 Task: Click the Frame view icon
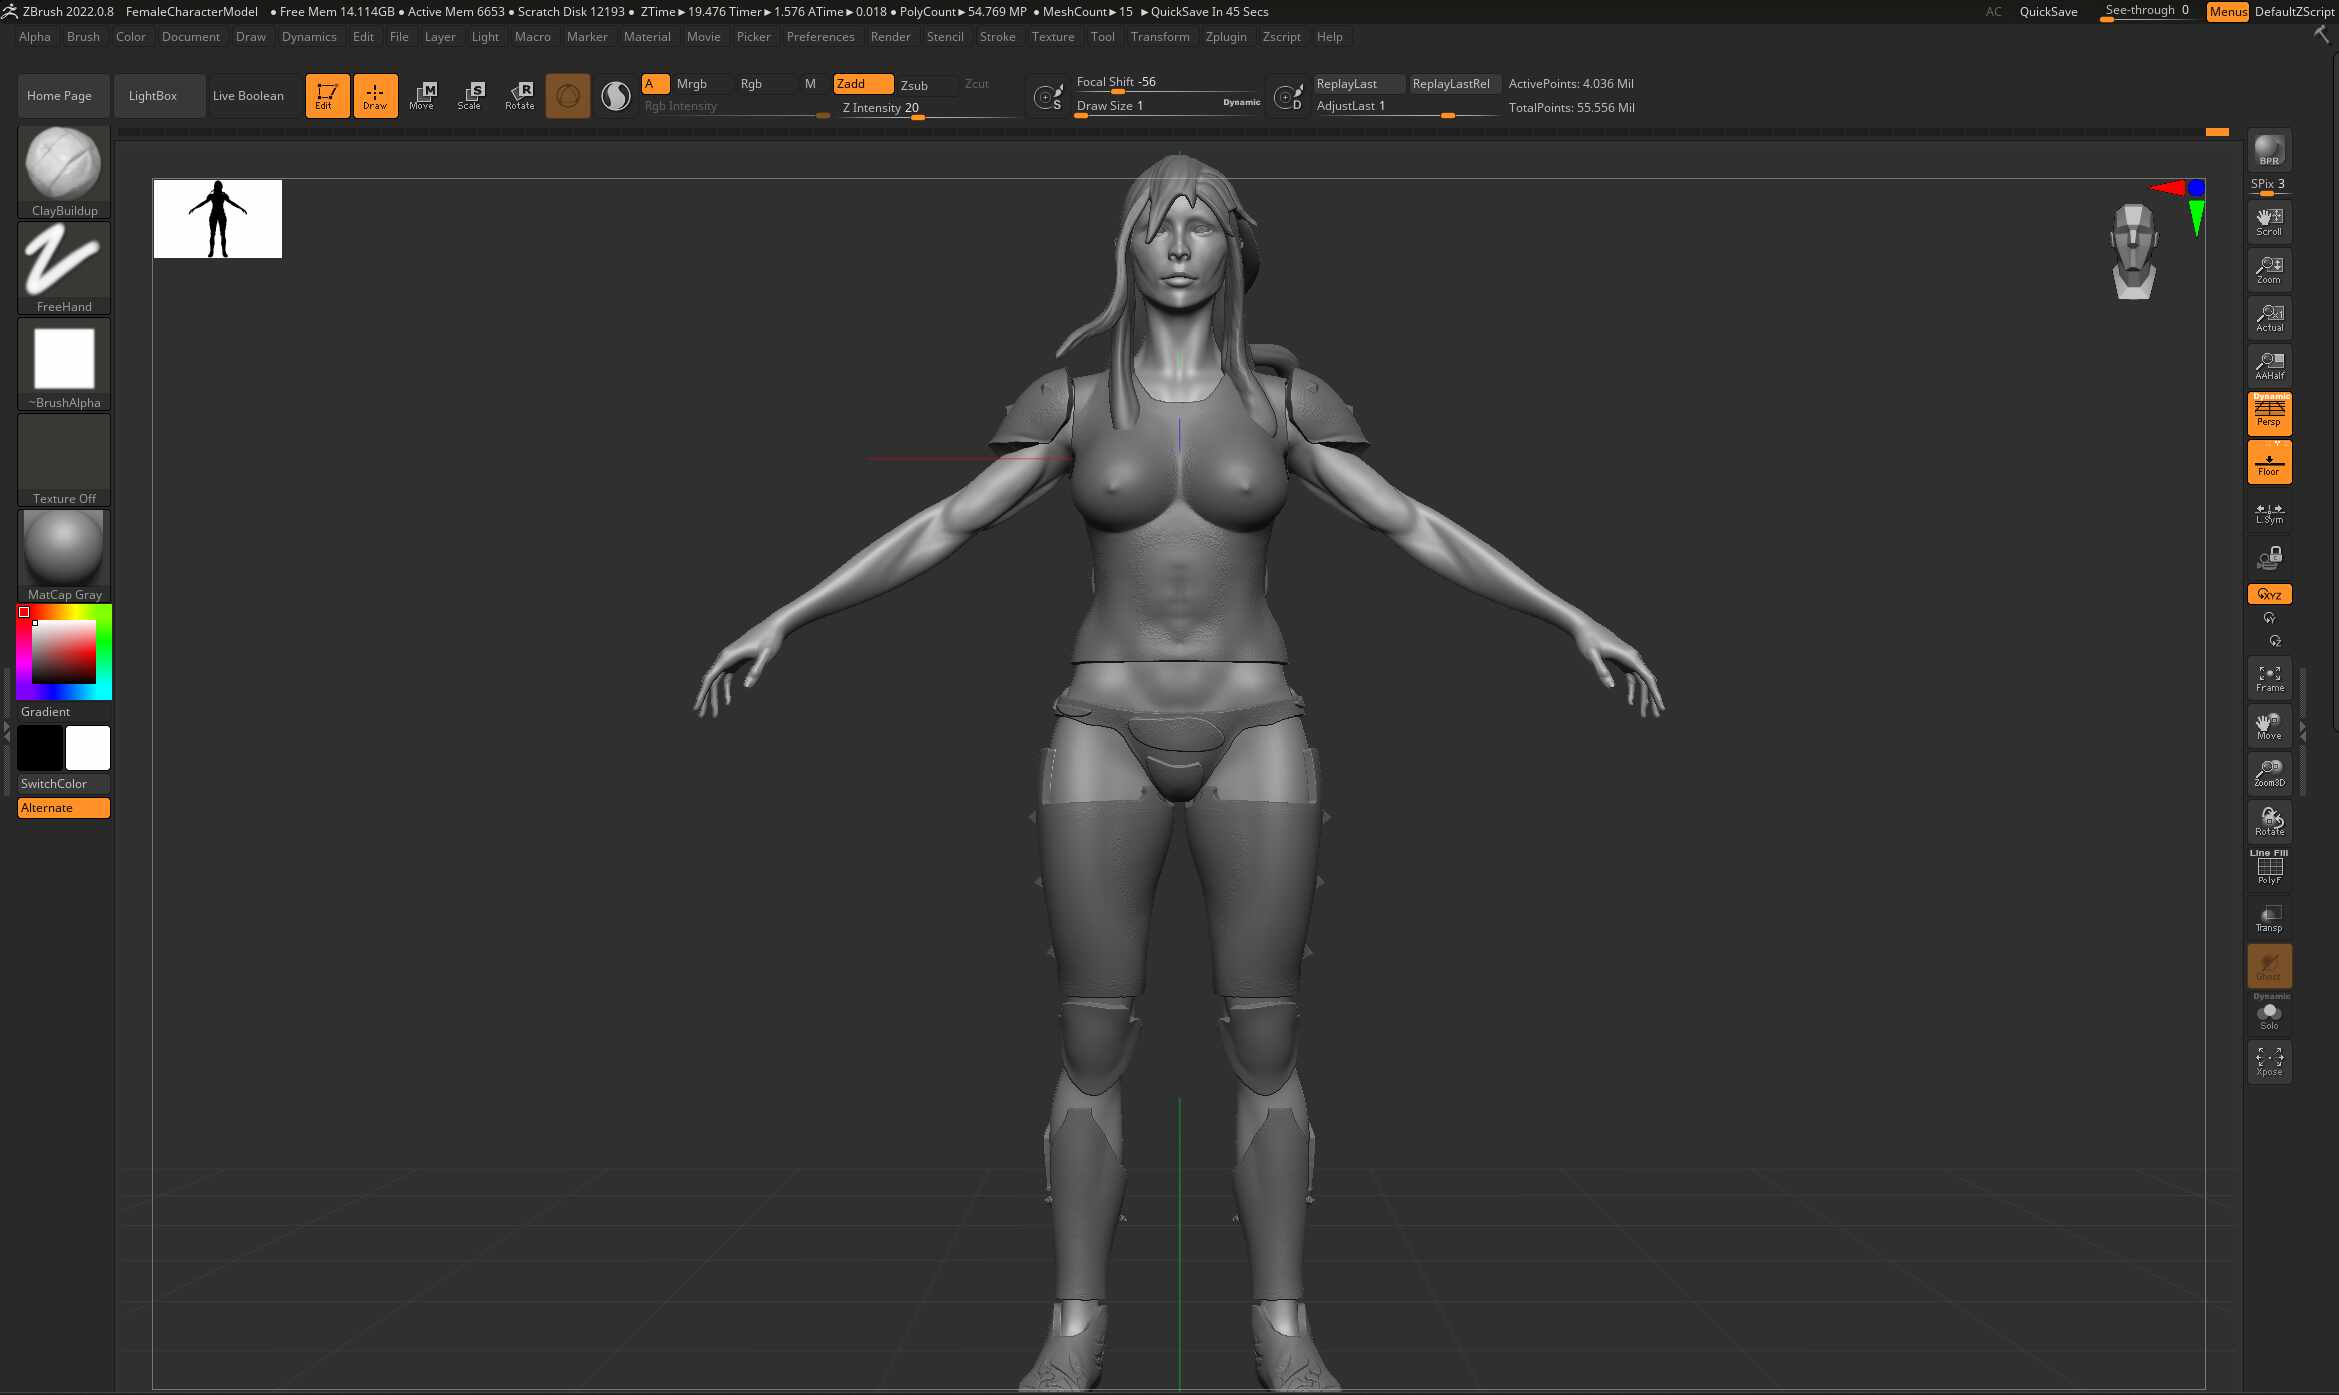point(2269,678)
